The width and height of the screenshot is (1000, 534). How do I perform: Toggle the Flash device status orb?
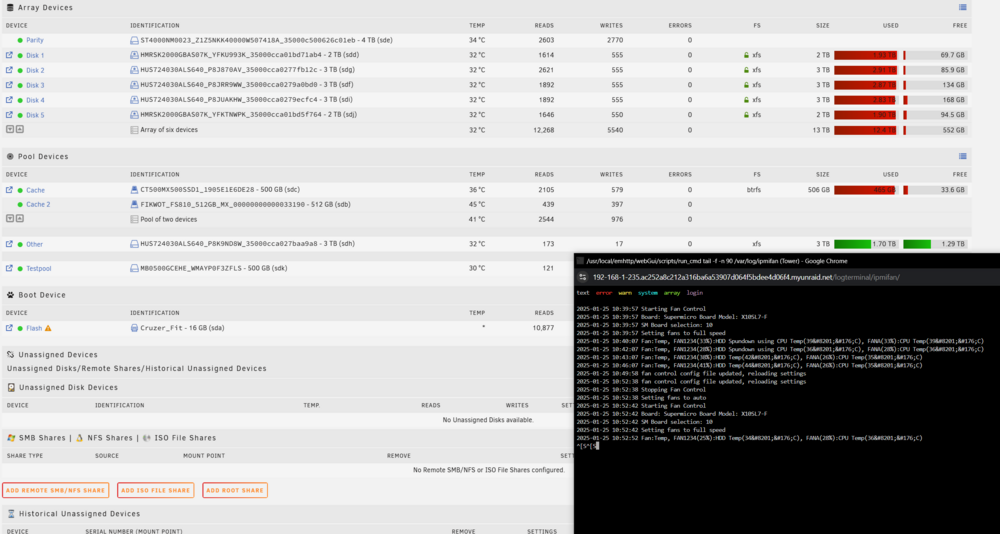tap(20, 328)
